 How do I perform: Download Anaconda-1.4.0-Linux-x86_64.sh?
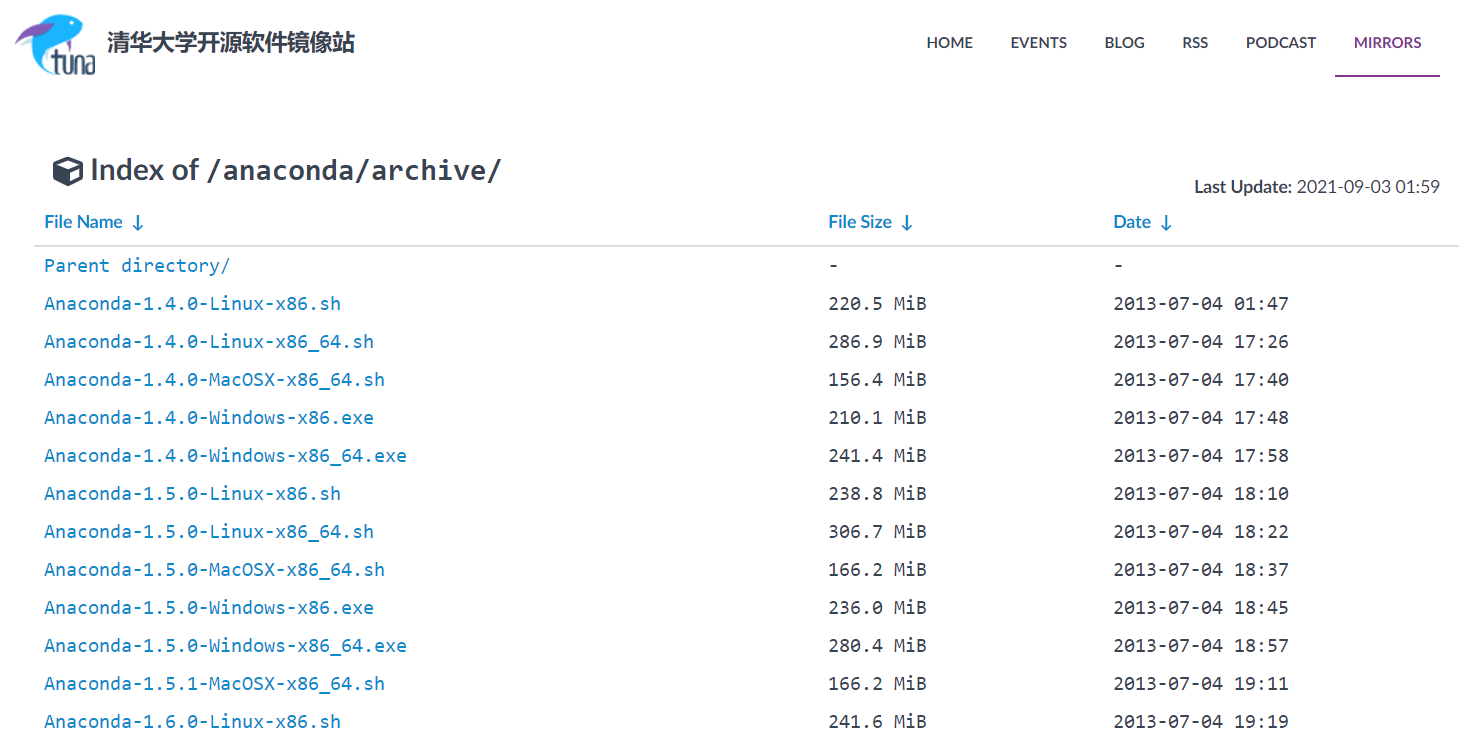click(209, 341)
